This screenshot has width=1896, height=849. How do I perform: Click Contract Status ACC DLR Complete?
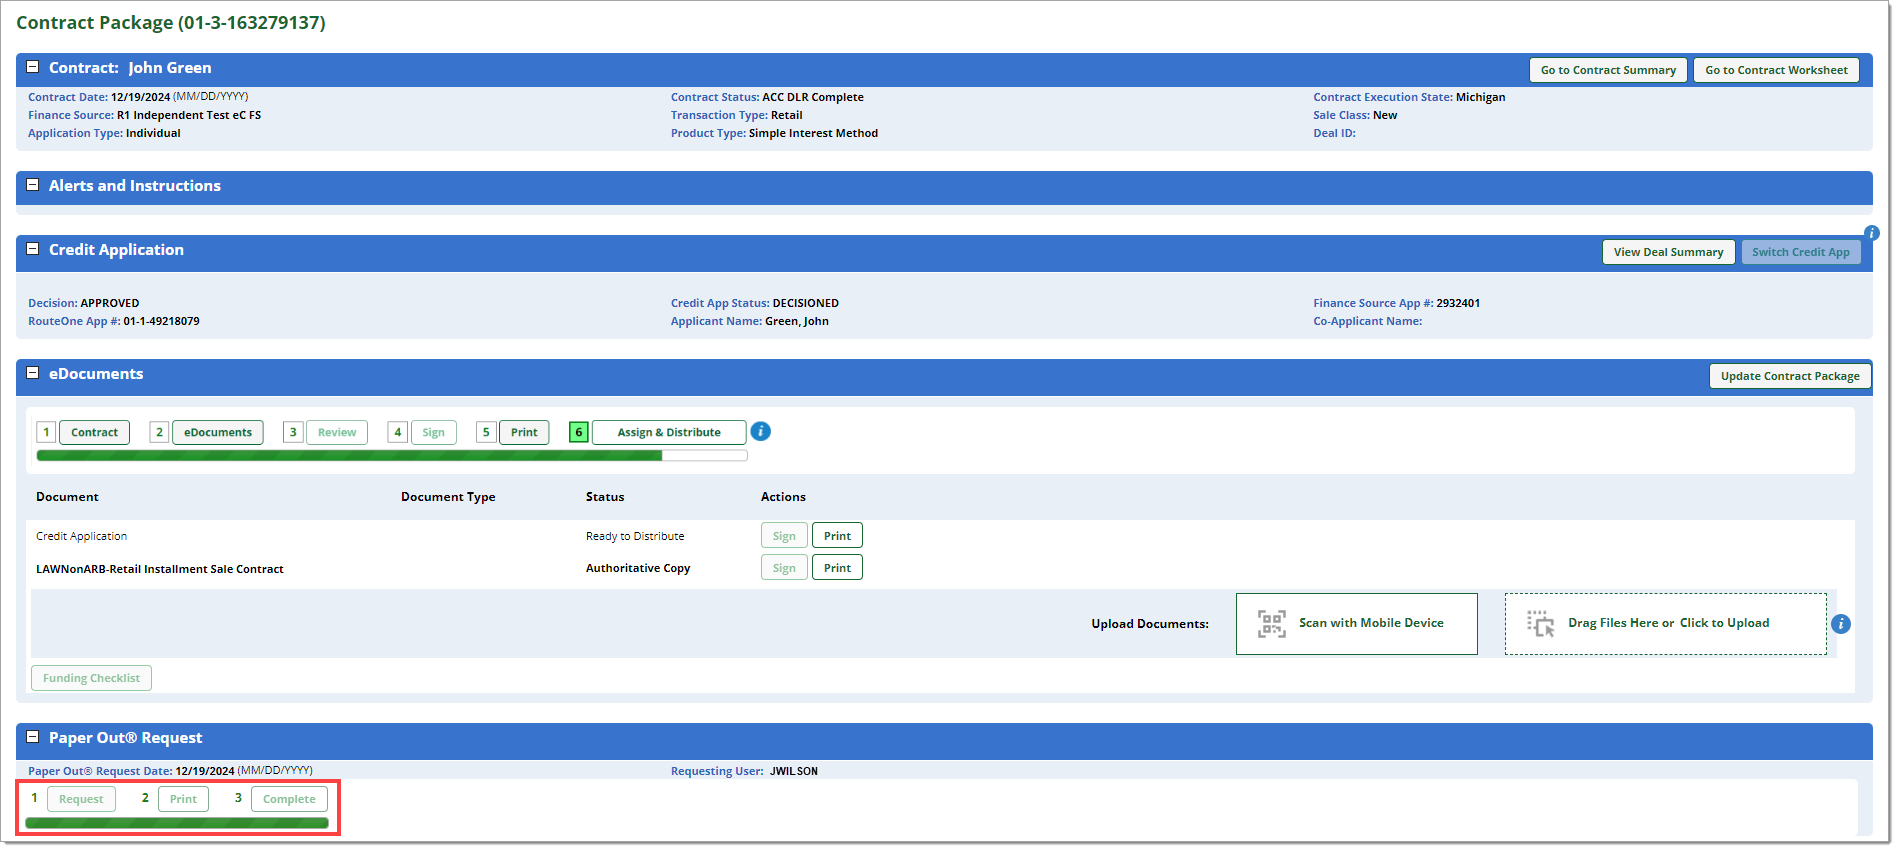(813, 97)
